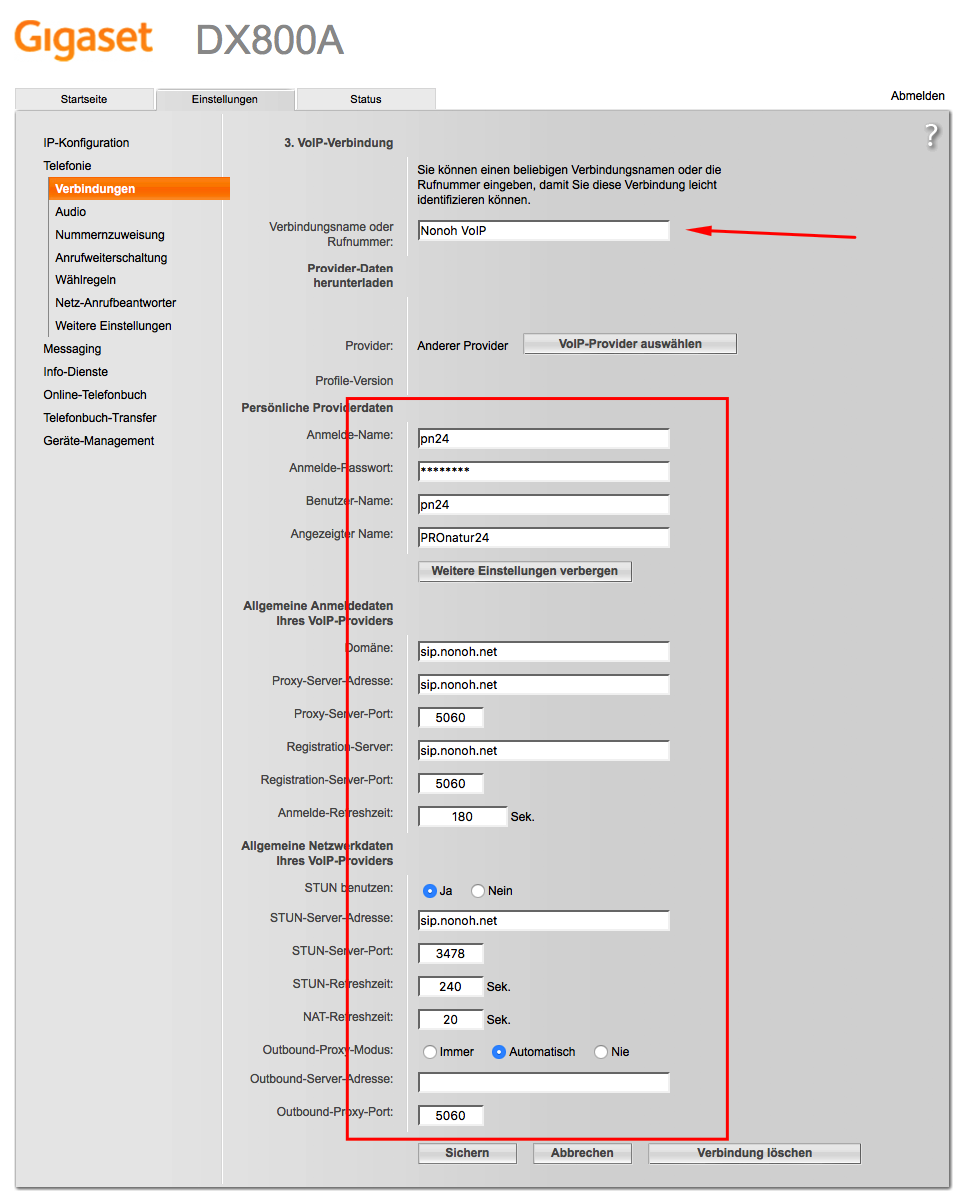Set Outbound-Proxy-Modus to Immer

(x=430, y=1052)
